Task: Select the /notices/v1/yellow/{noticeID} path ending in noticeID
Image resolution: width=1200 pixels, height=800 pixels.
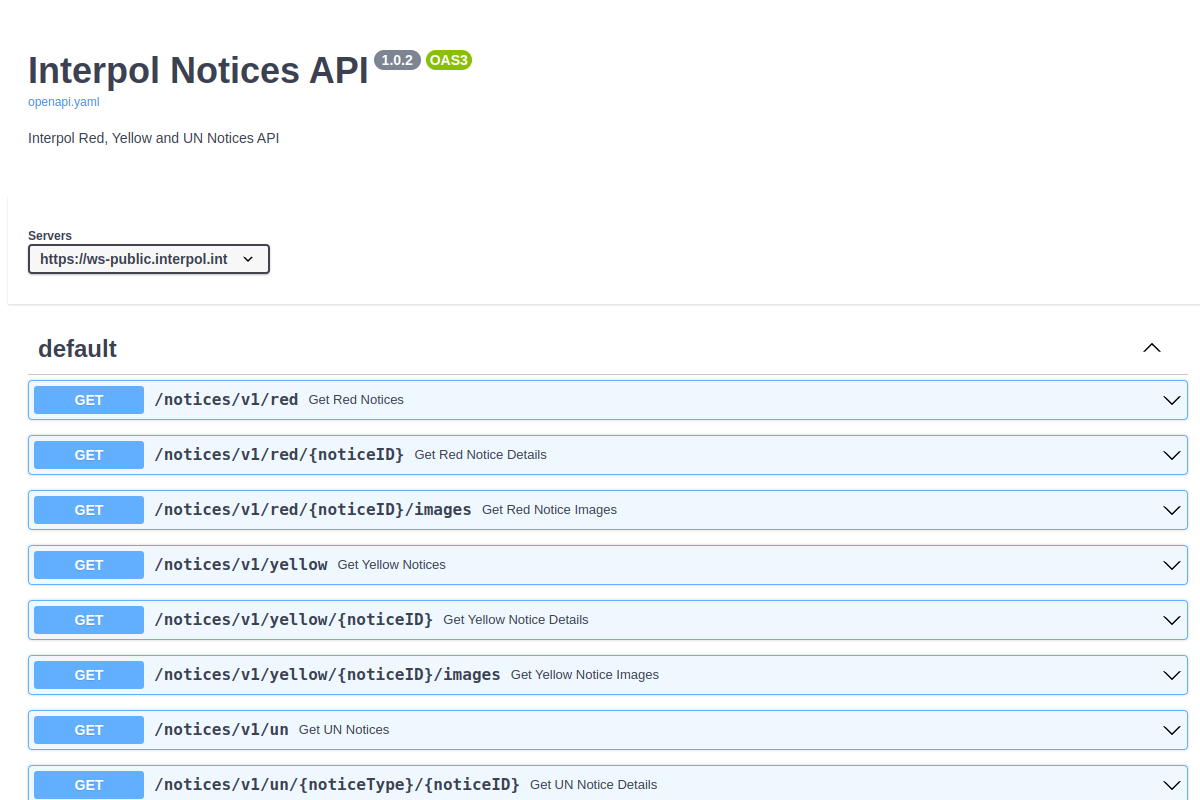Action: tap(294, 620)
